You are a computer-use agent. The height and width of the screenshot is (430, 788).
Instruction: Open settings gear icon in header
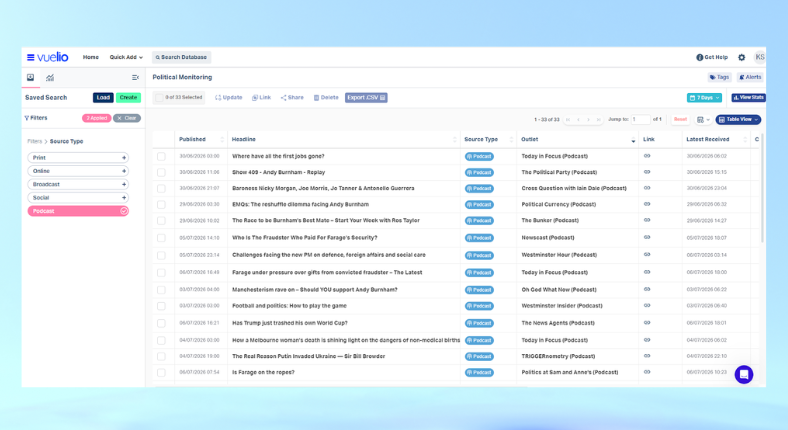(x=741, y=57)
